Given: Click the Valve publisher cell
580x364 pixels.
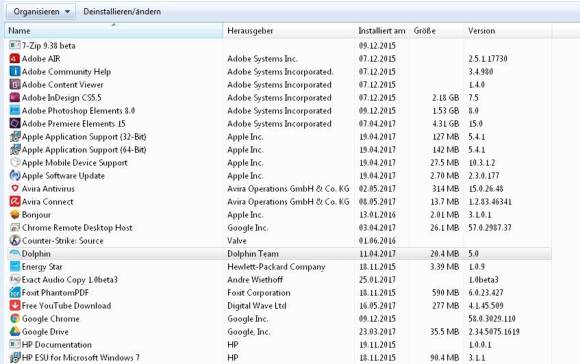Looking at the screenshot, I should (x=237, y=240).
